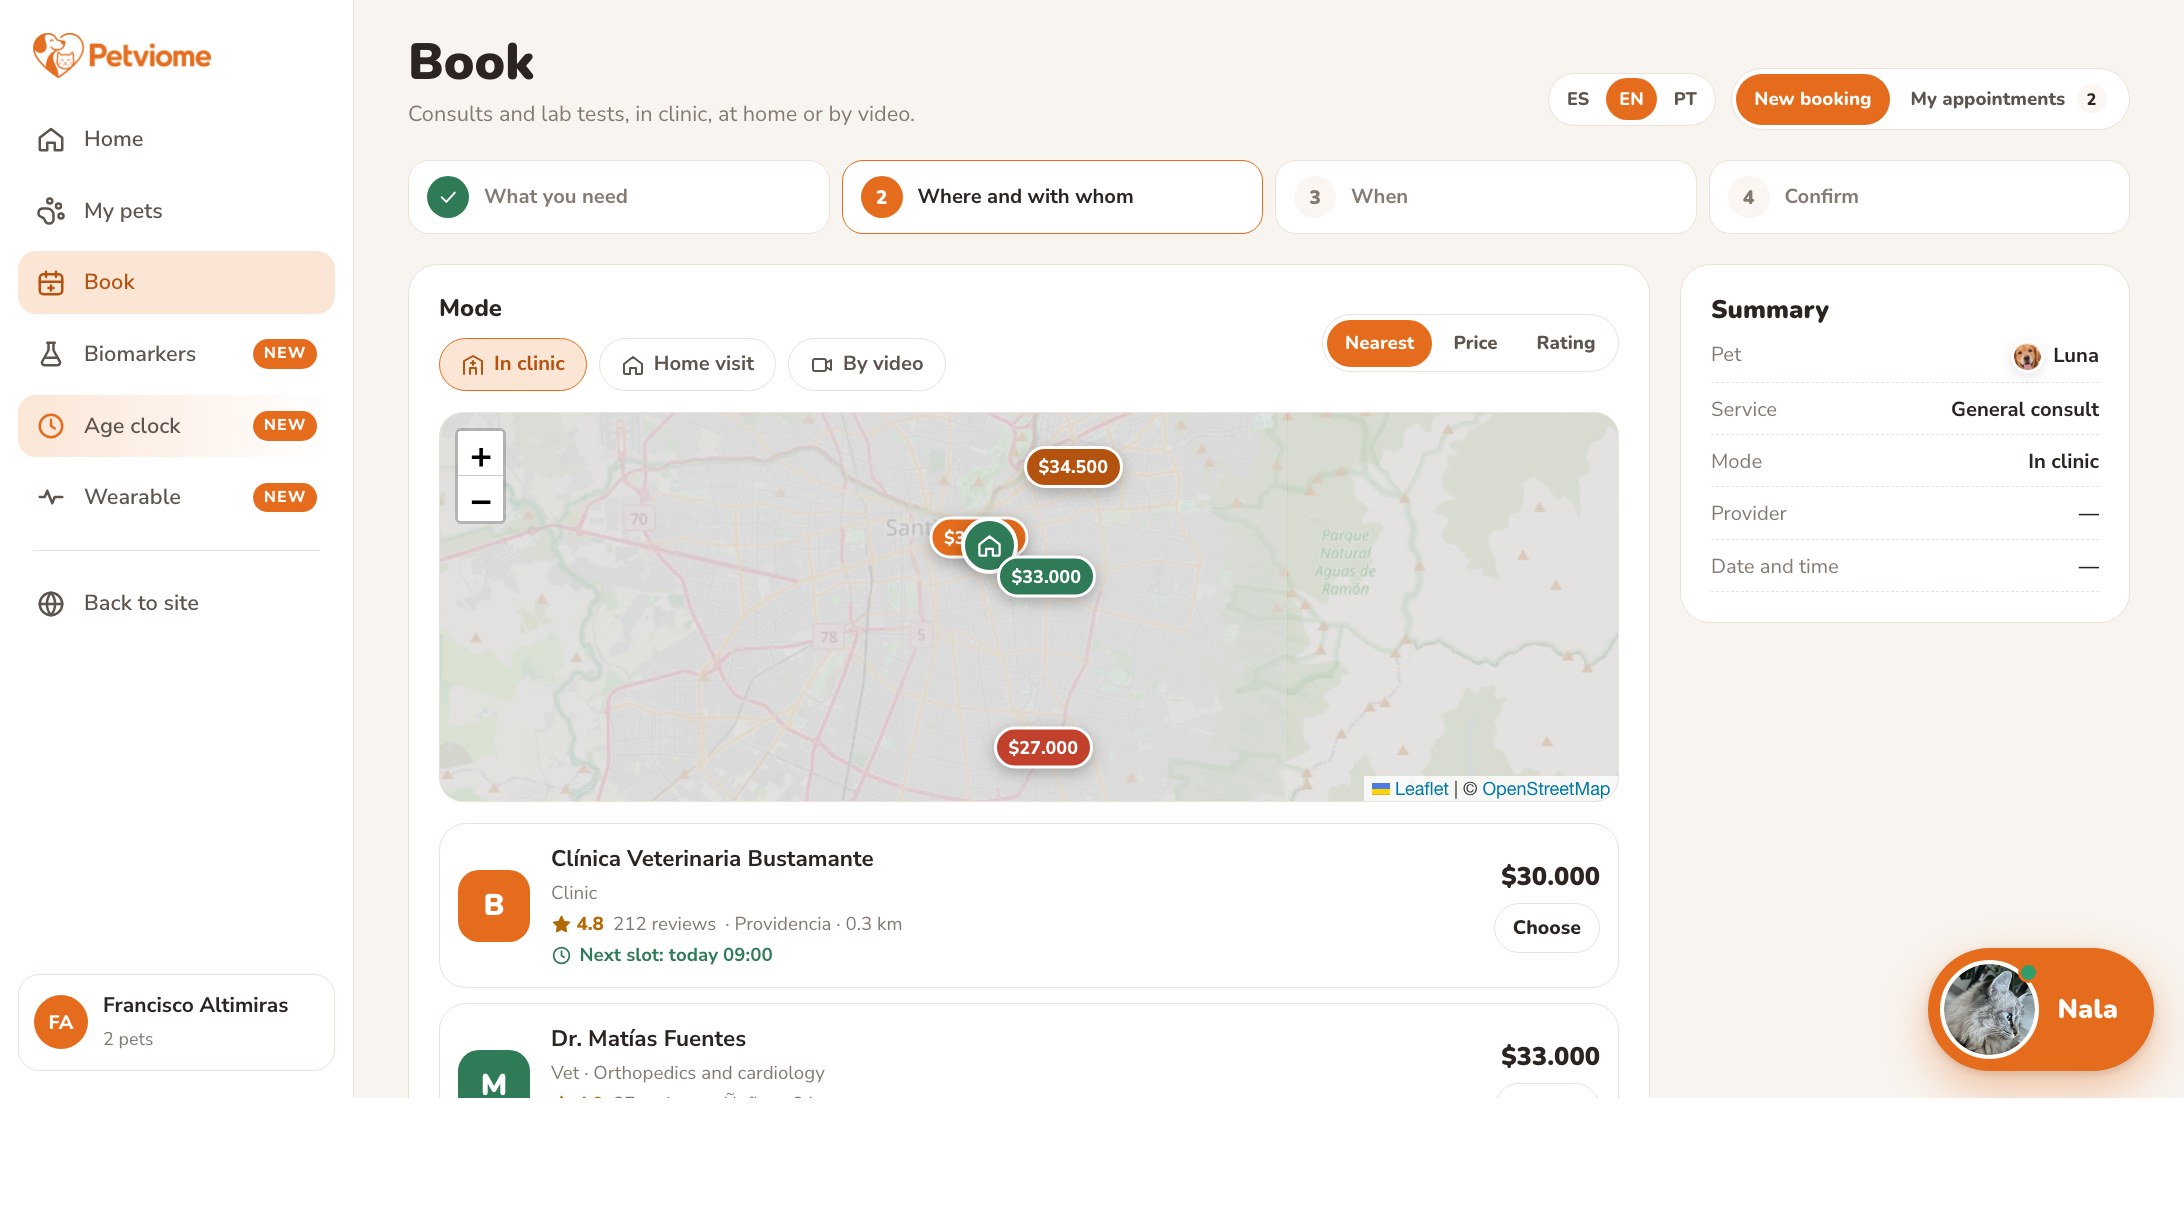Open Nala chat assistant bubble
Viewport: 2184px width, 1229px height.
2040,1009
